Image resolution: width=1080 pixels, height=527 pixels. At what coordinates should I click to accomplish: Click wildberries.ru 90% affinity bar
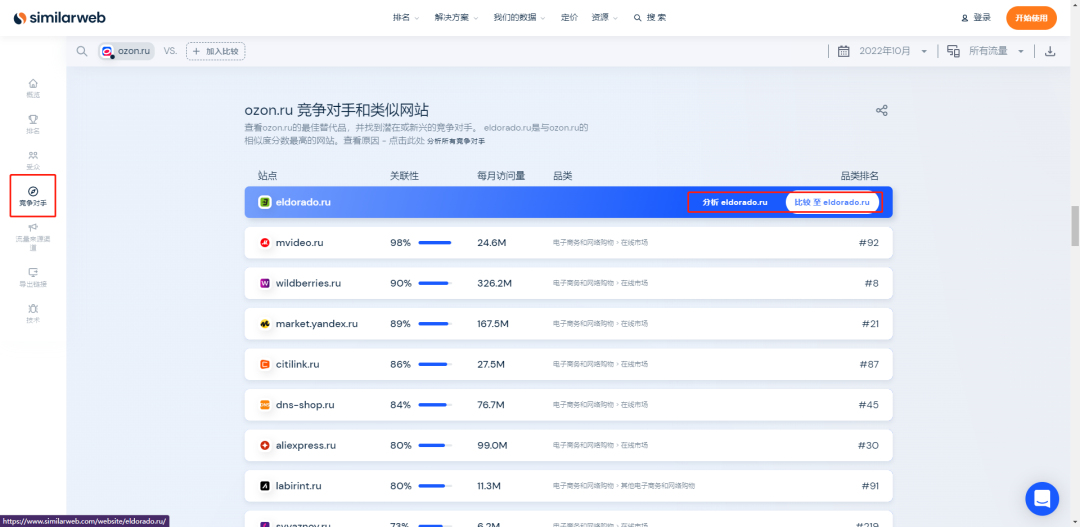[435, 283]
